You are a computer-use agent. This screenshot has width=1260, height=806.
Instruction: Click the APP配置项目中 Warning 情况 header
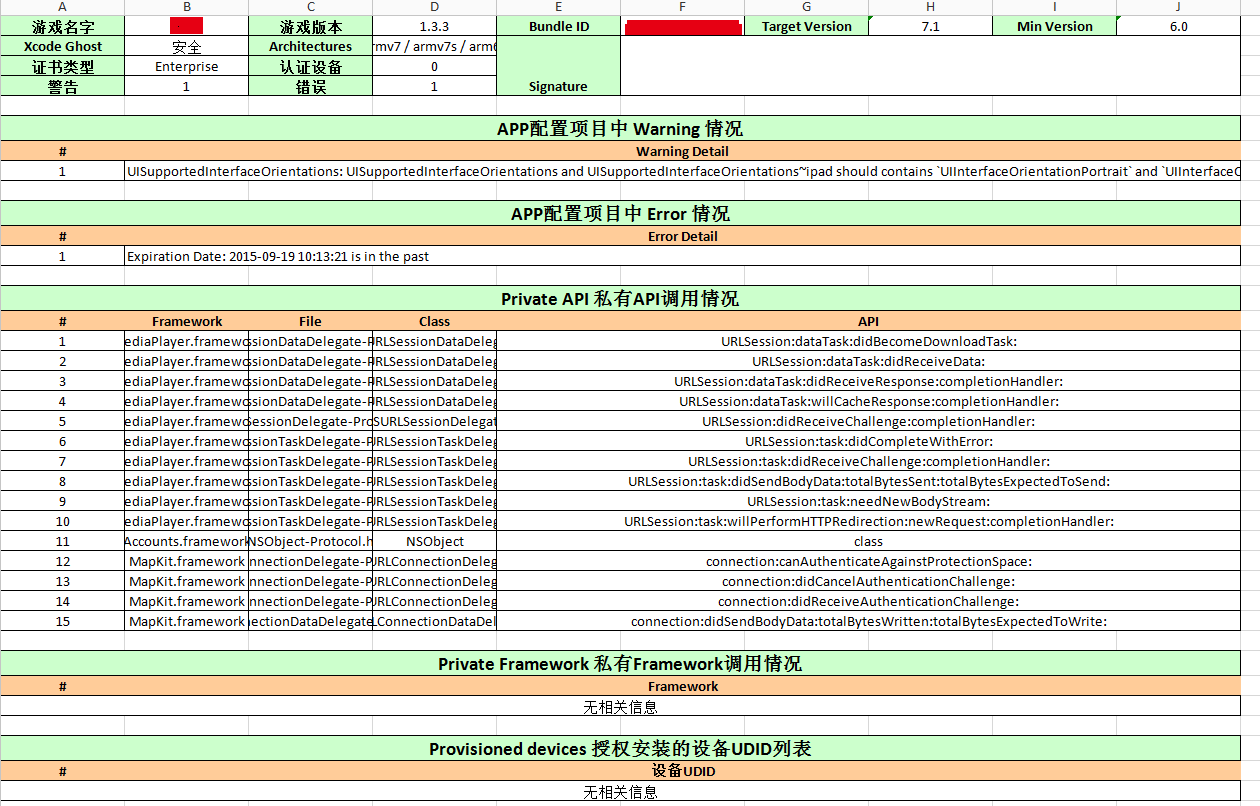coord(620,129)
